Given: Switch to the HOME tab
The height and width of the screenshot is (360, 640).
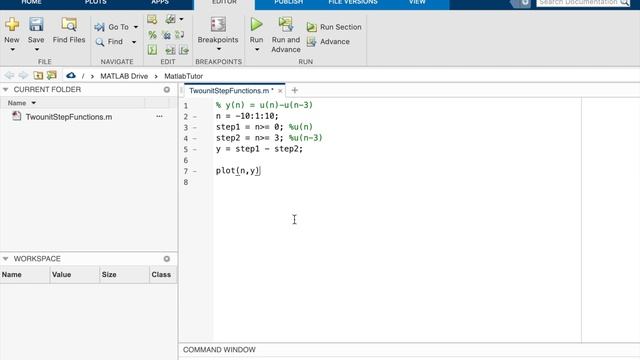Looking at the screenshot, I should (31, 2).
